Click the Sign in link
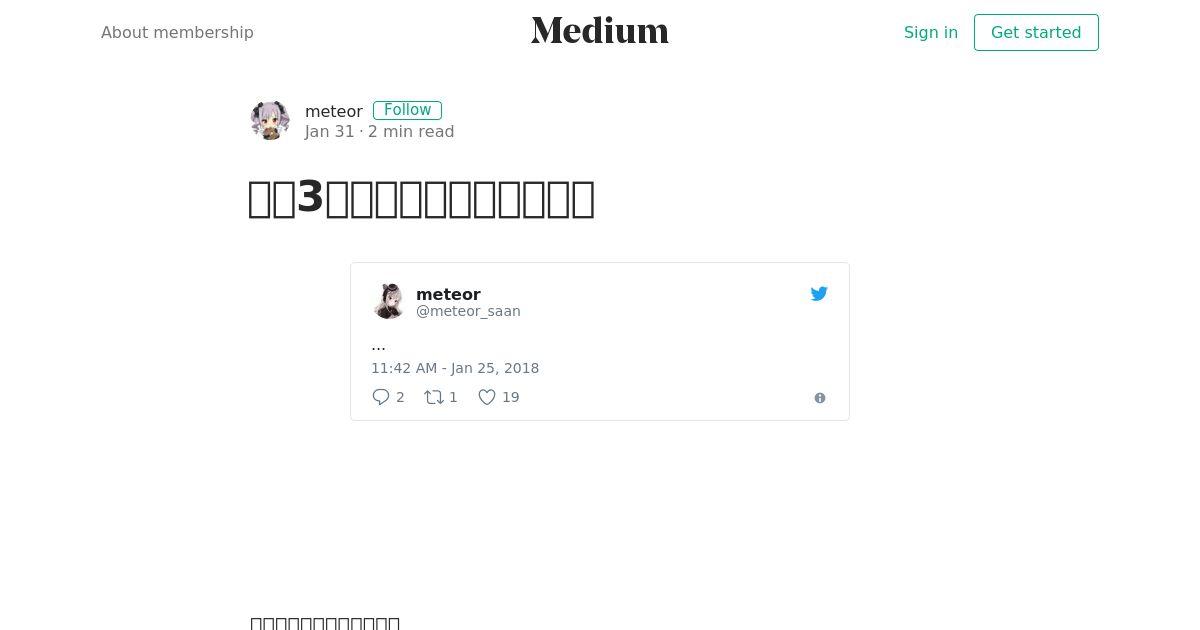This screenshot has width=1200, height=630. click(x=931, y=32)
